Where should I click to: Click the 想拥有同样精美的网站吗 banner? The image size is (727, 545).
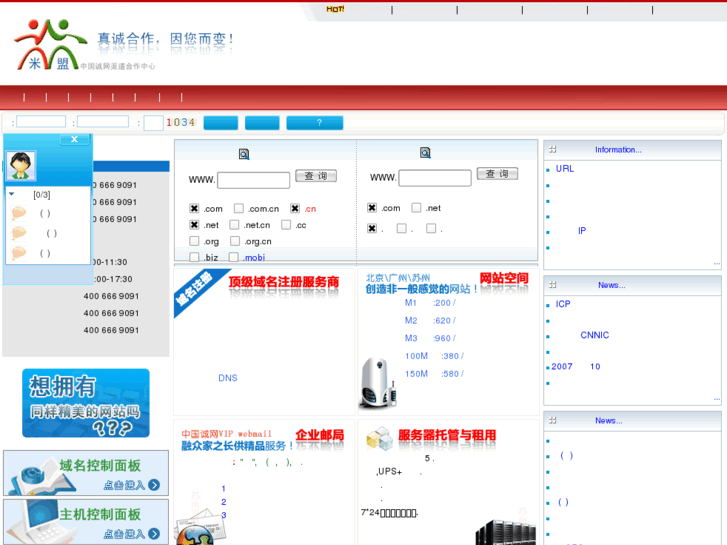pyautogui.click(x=86, y=403)
